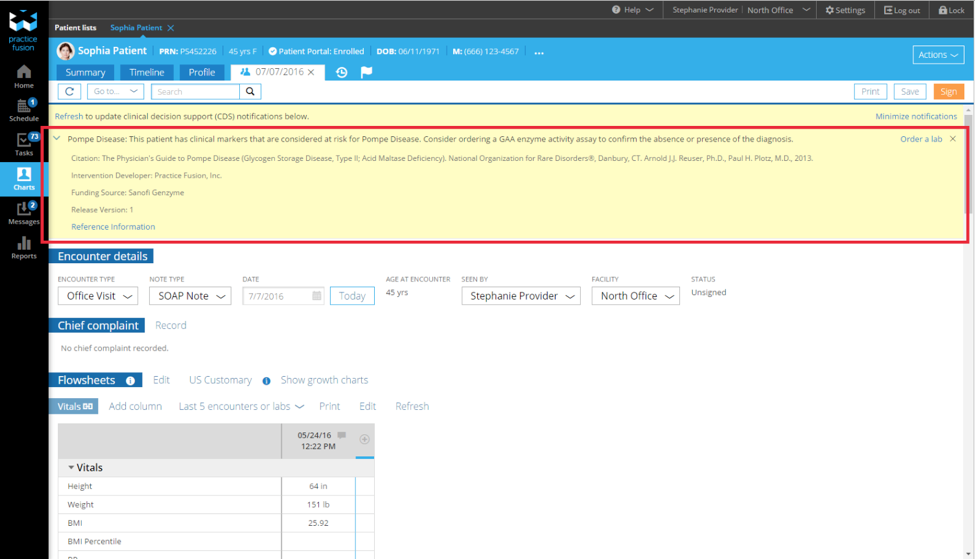This screenshot has width=975, height=559.
Task: Collapse the Vitals row group
Action: (x=71, y=467)
